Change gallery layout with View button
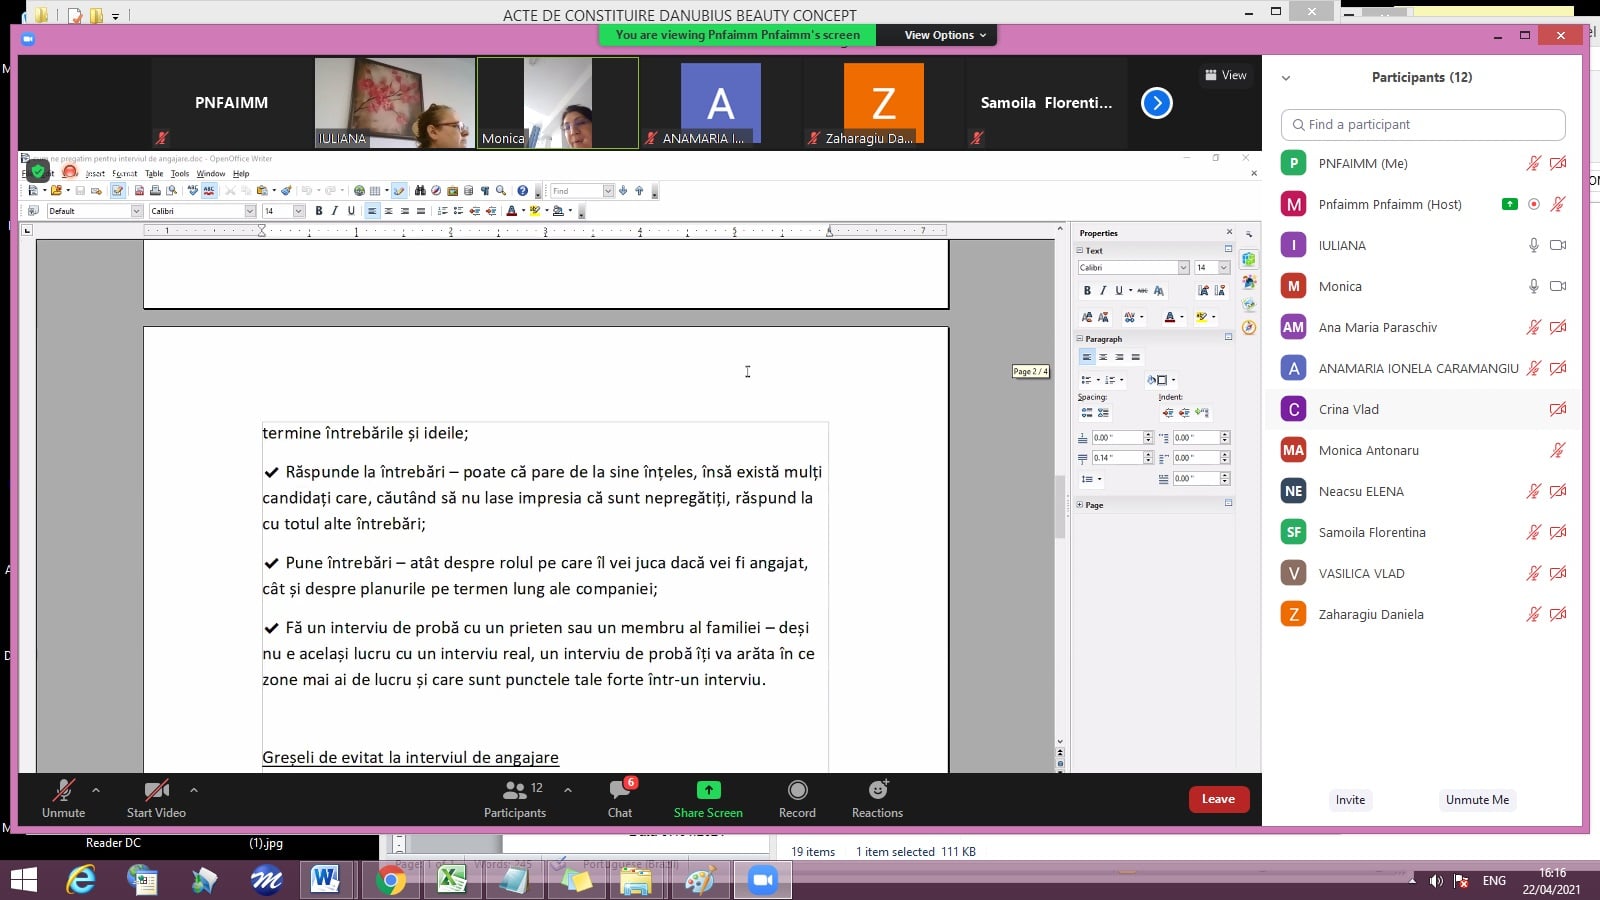Viewport: 1600px width, 900px height. (1226, 75)
